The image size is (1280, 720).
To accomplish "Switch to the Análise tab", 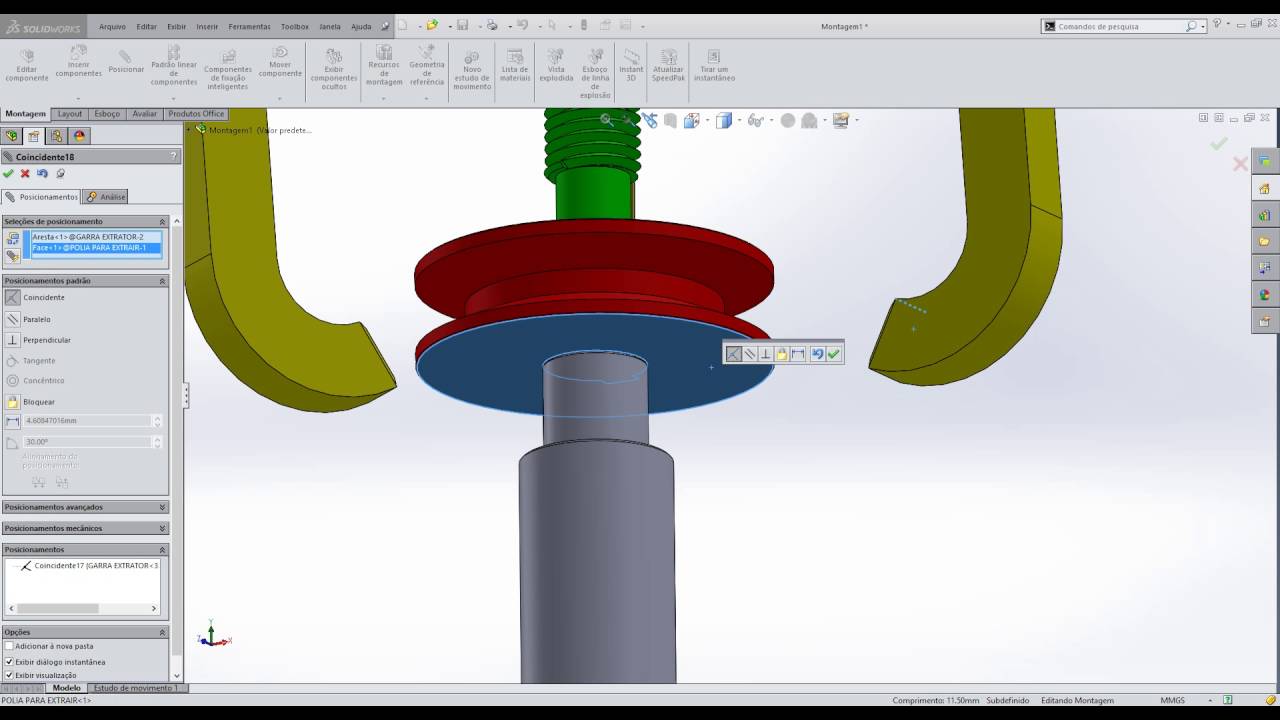I will point(106,197).
